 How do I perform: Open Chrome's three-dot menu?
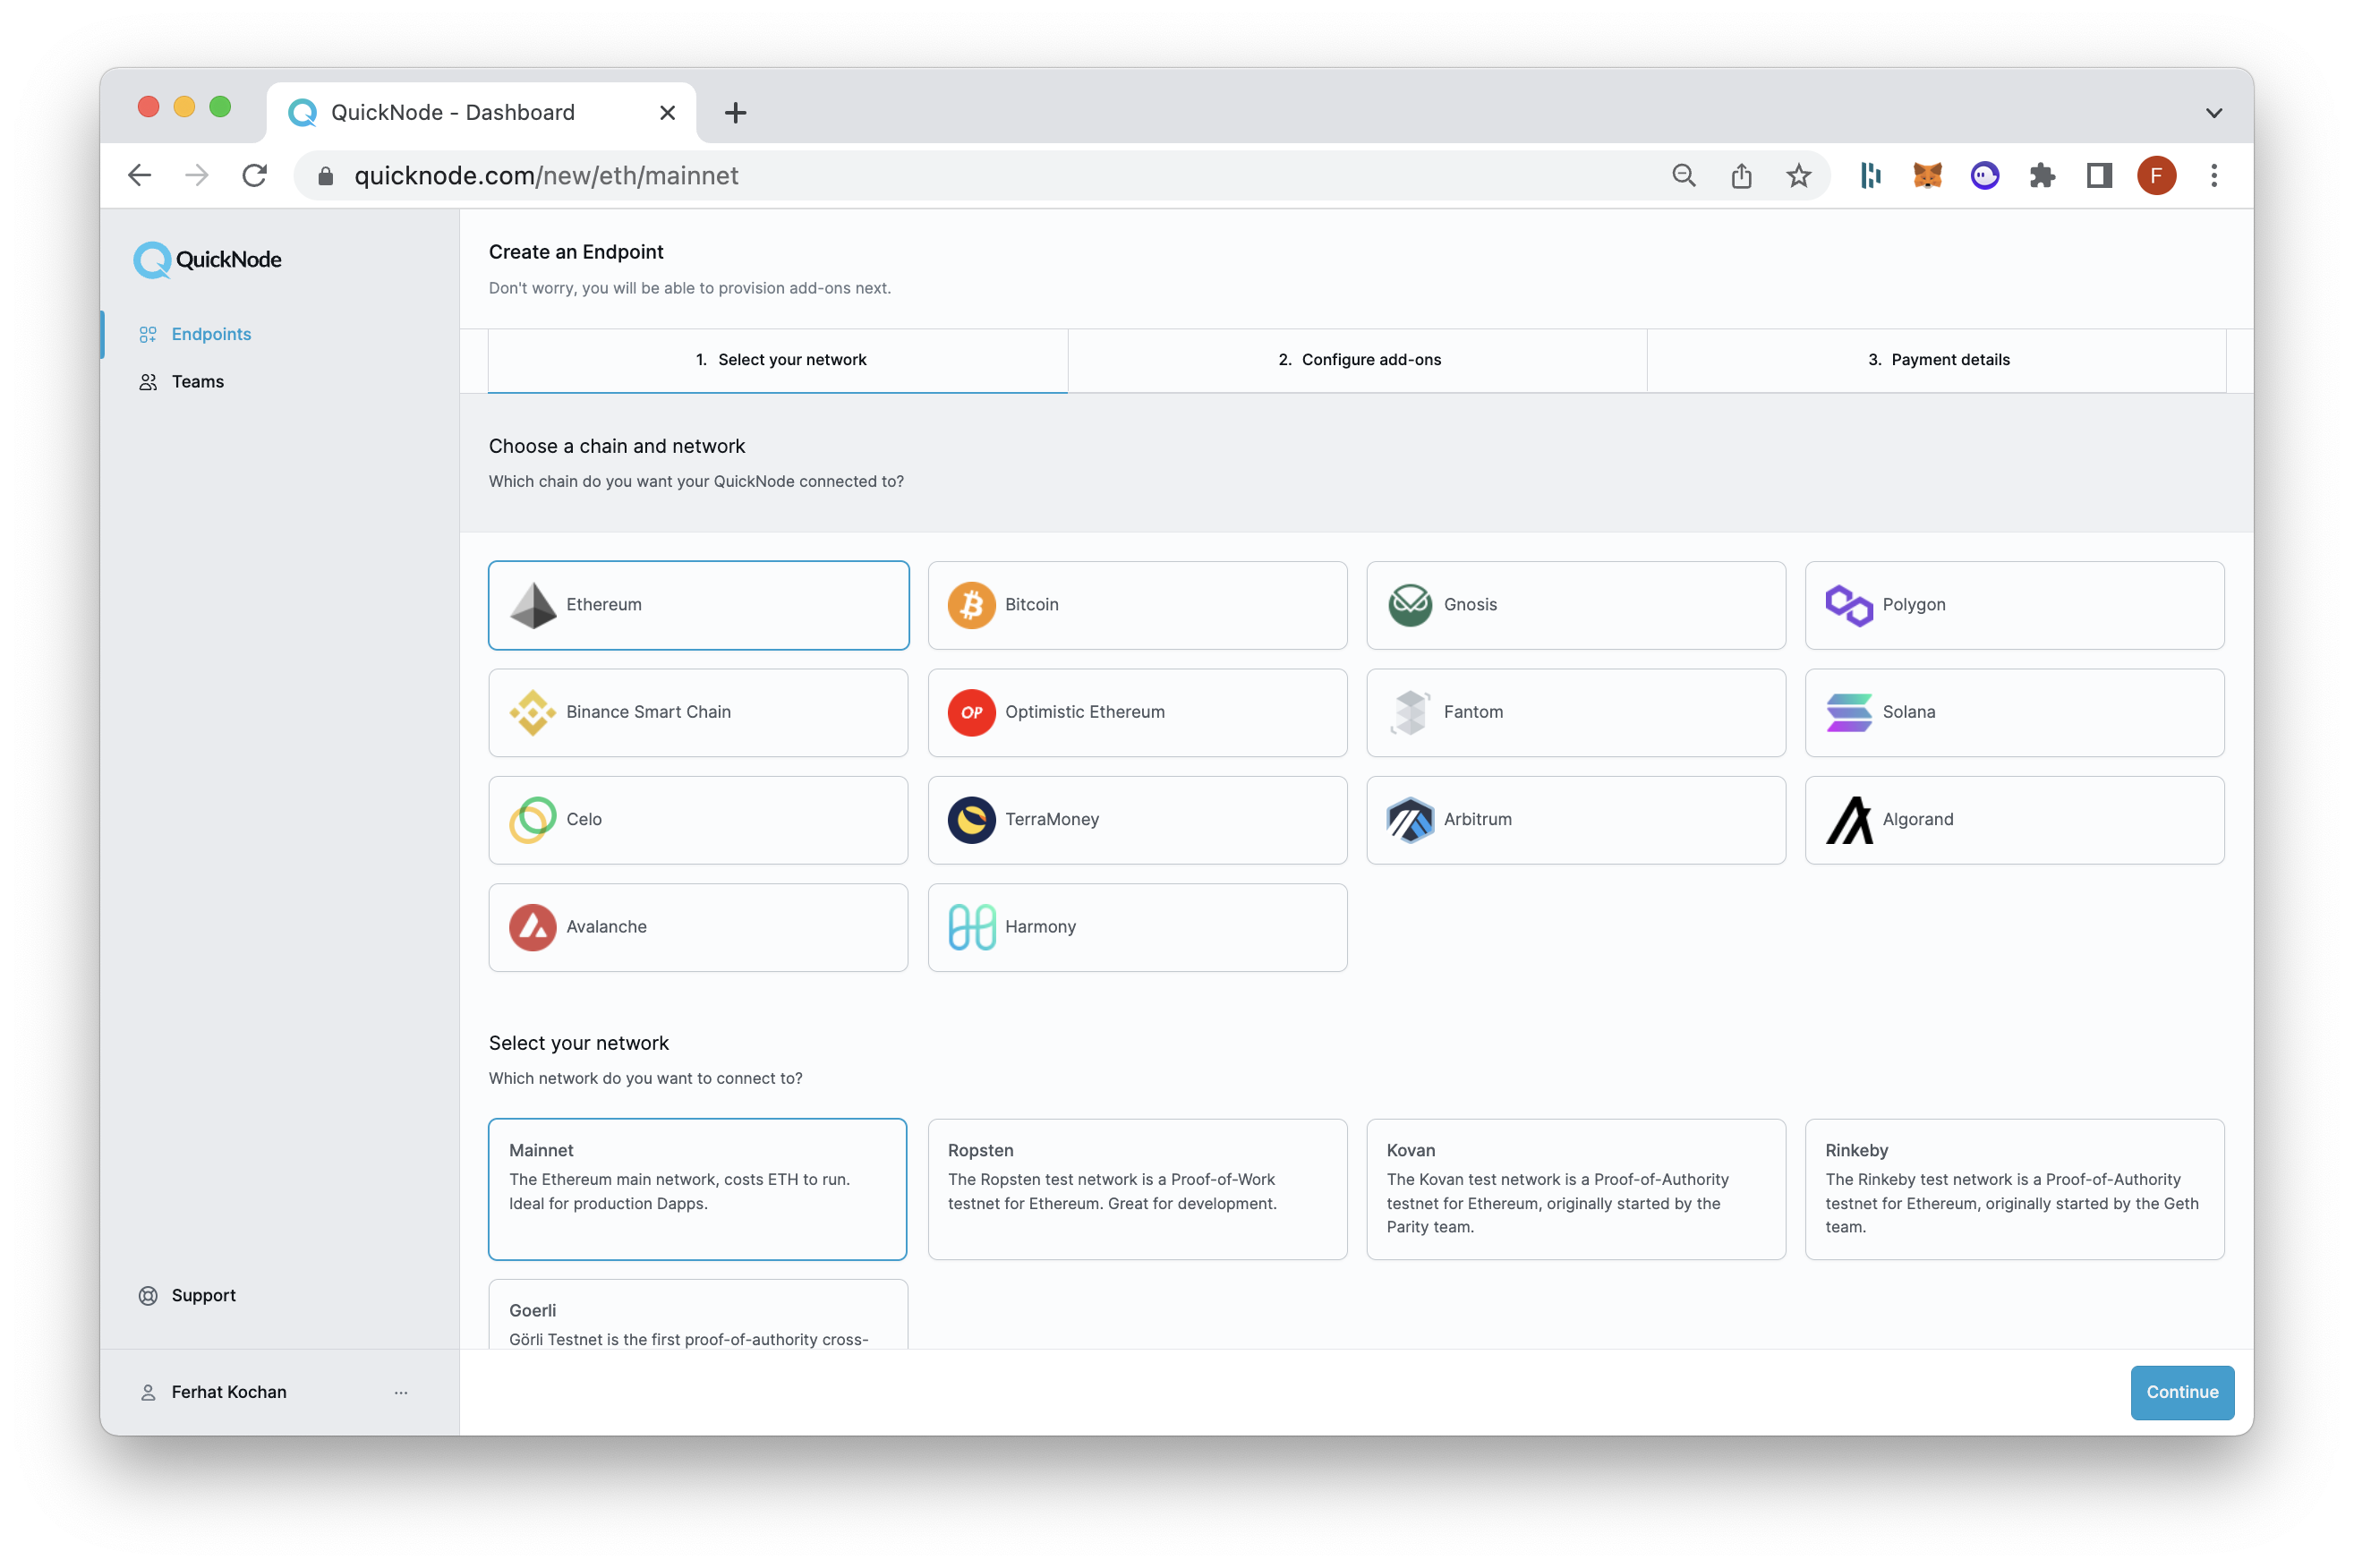click(2214, 175)
